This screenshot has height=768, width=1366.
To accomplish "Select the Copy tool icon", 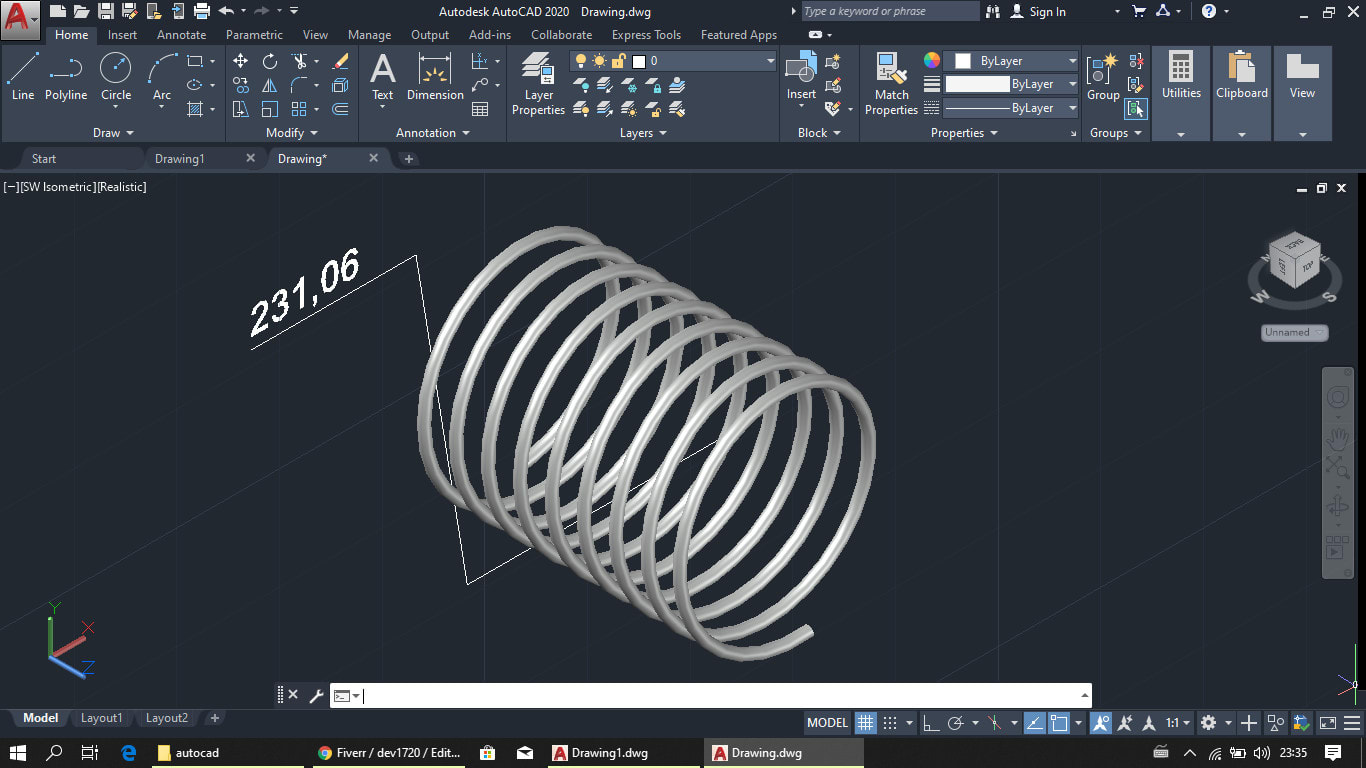I will tap(241, 85).
